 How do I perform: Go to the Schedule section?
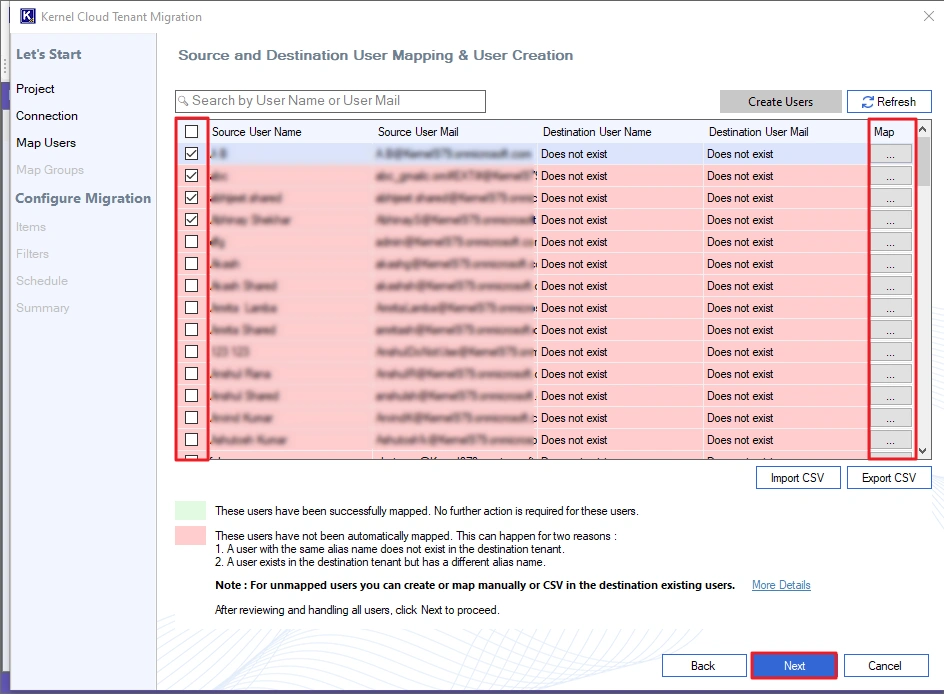(x=43, y=281)
